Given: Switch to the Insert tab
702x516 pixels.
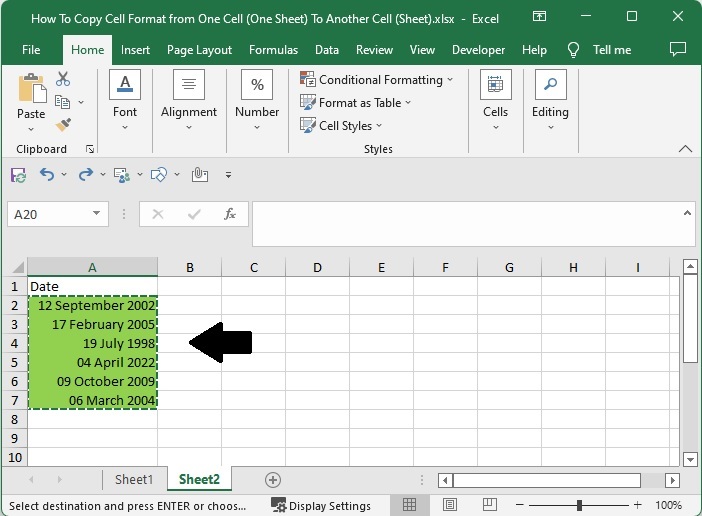Looking at the screenshot, I should tap(135, 50).
